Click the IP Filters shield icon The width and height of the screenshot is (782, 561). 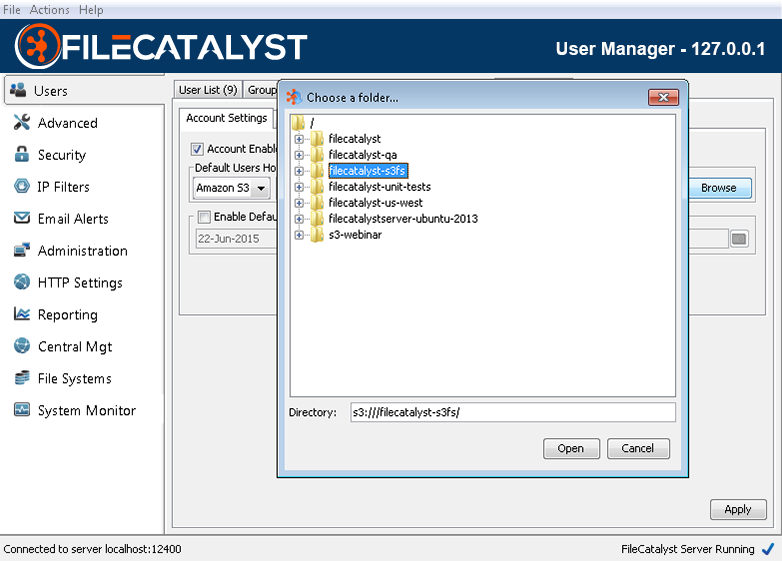click(x=20, y=187)
